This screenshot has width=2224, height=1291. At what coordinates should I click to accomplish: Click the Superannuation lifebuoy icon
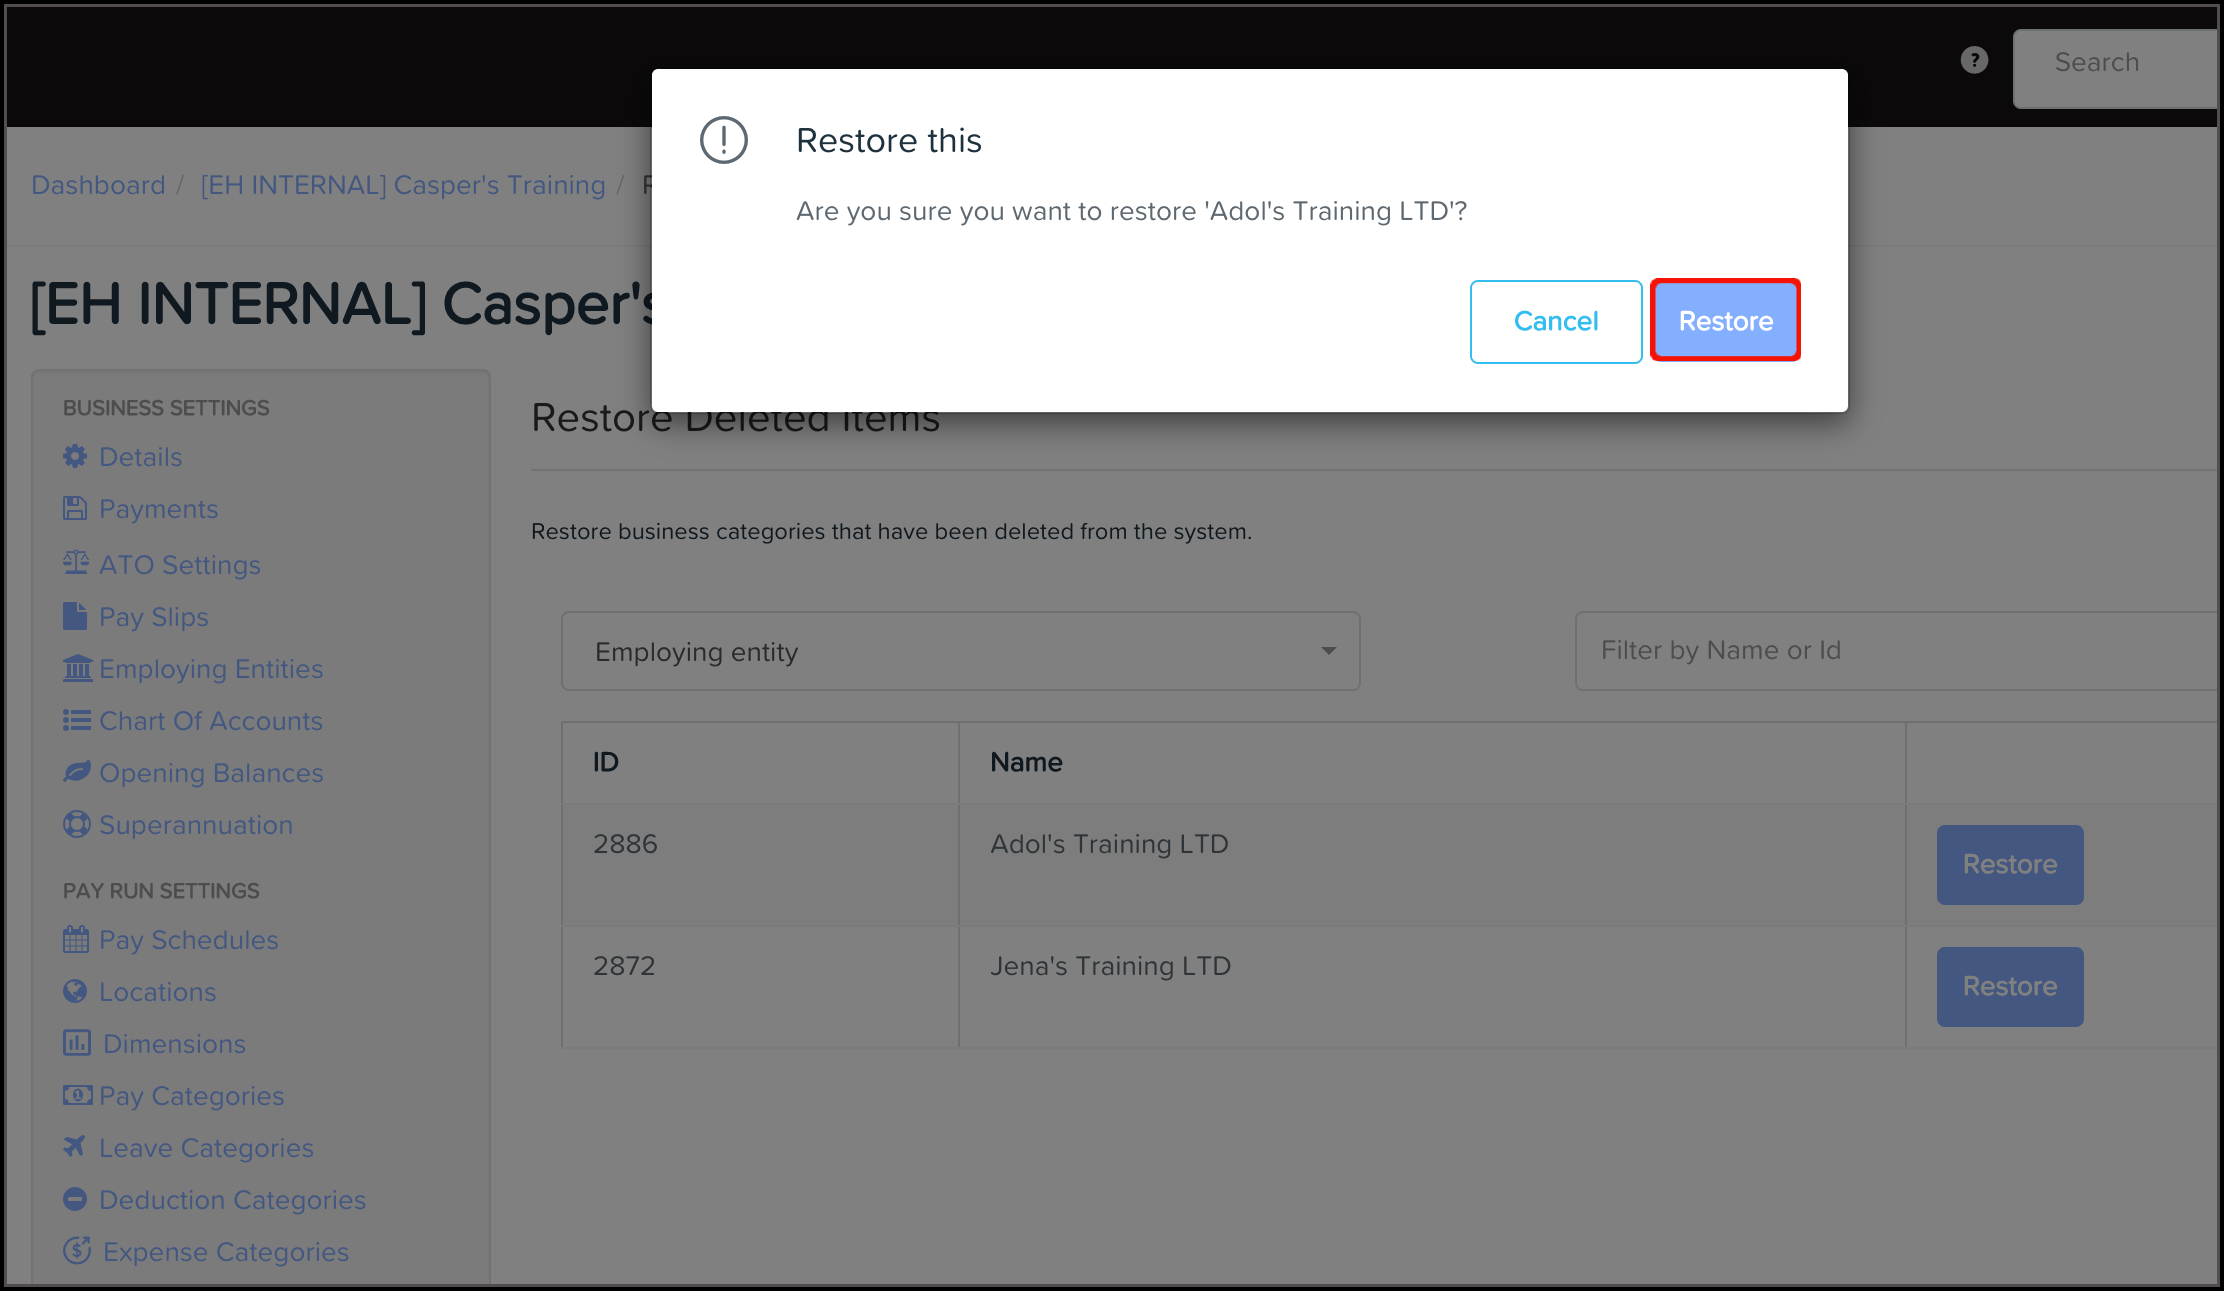coord(76,825)
